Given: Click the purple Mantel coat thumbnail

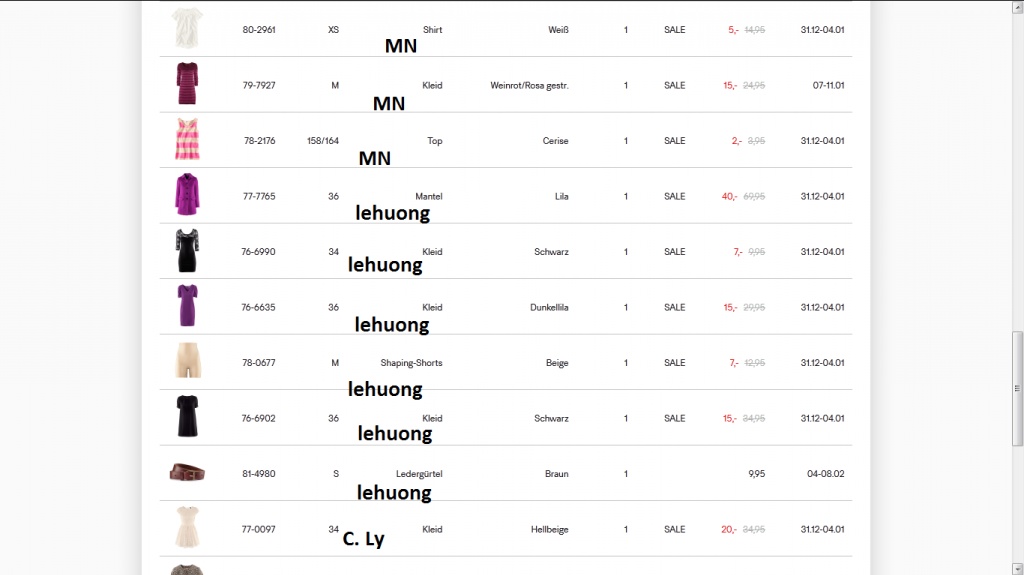Looking at the screenshot, I should click(x=187, y=195).
